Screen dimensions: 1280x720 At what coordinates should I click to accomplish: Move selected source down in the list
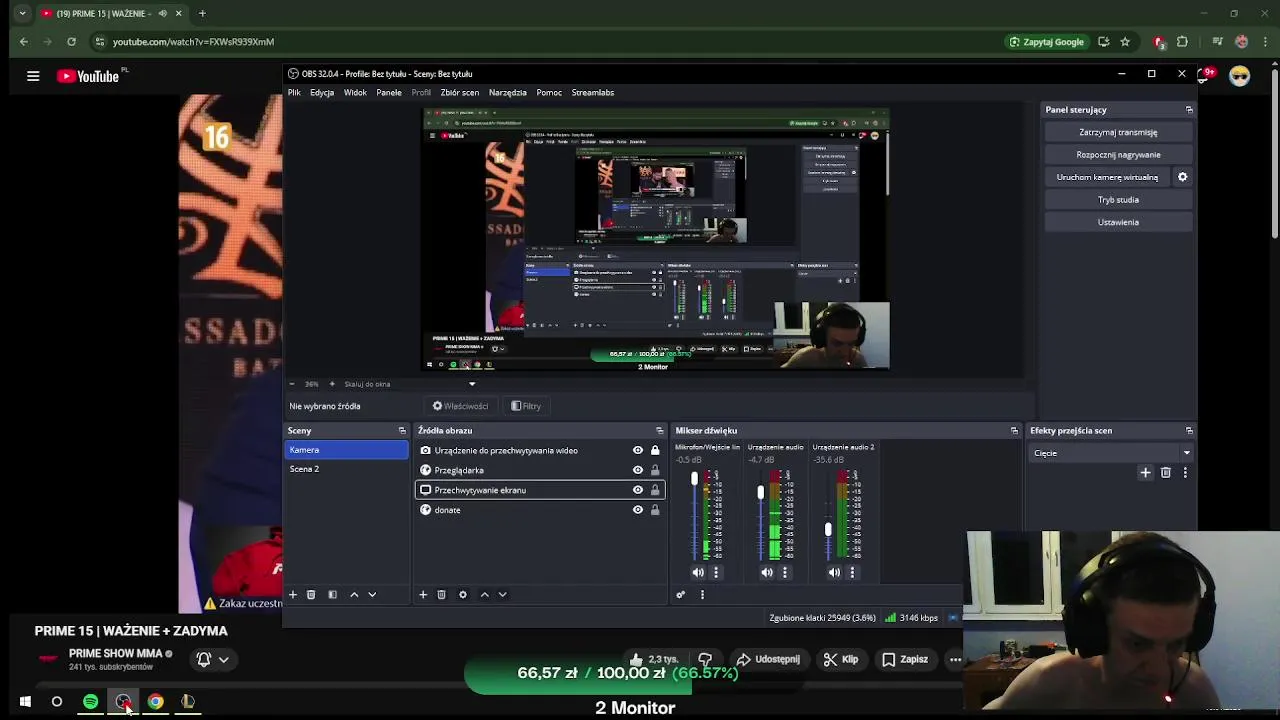(x=503, y=594)
